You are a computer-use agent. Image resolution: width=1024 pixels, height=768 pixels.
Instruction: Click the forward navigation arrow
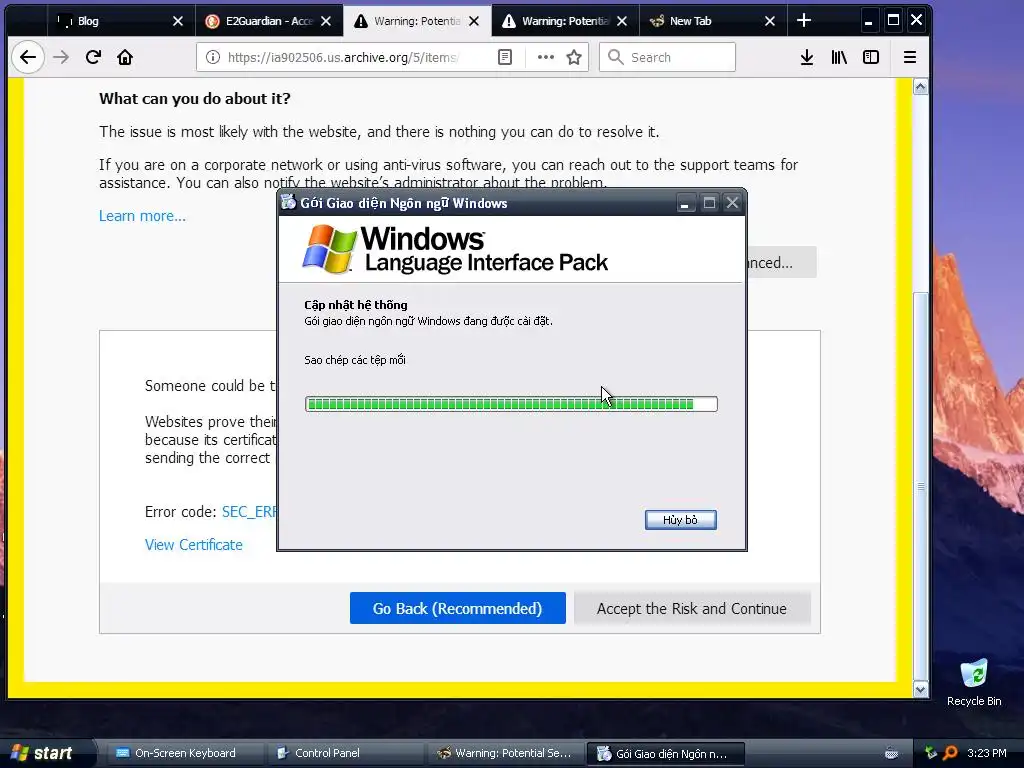(61, 57)
